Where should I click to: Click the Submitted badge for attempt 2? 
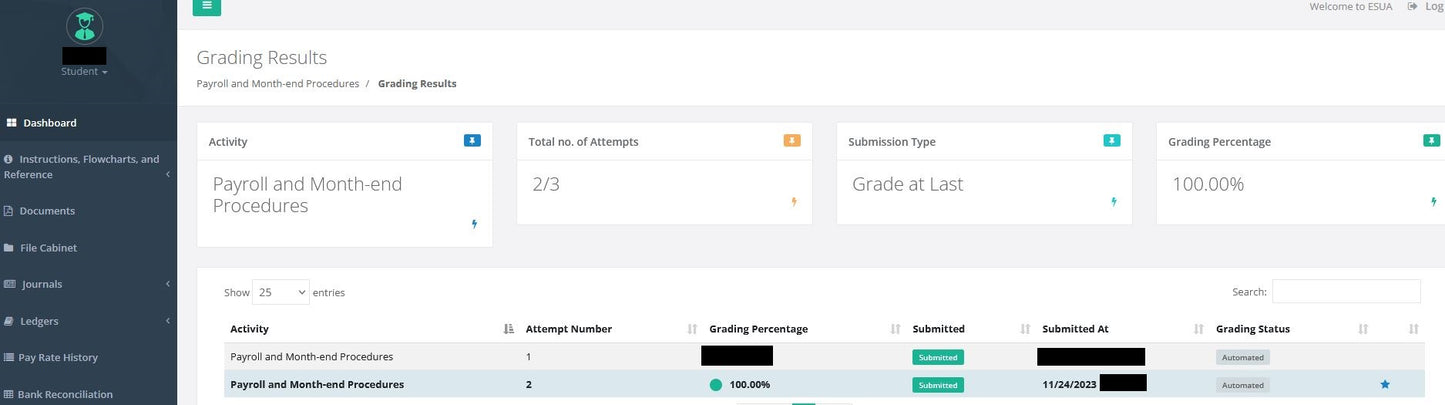click(x=938, y=385)
